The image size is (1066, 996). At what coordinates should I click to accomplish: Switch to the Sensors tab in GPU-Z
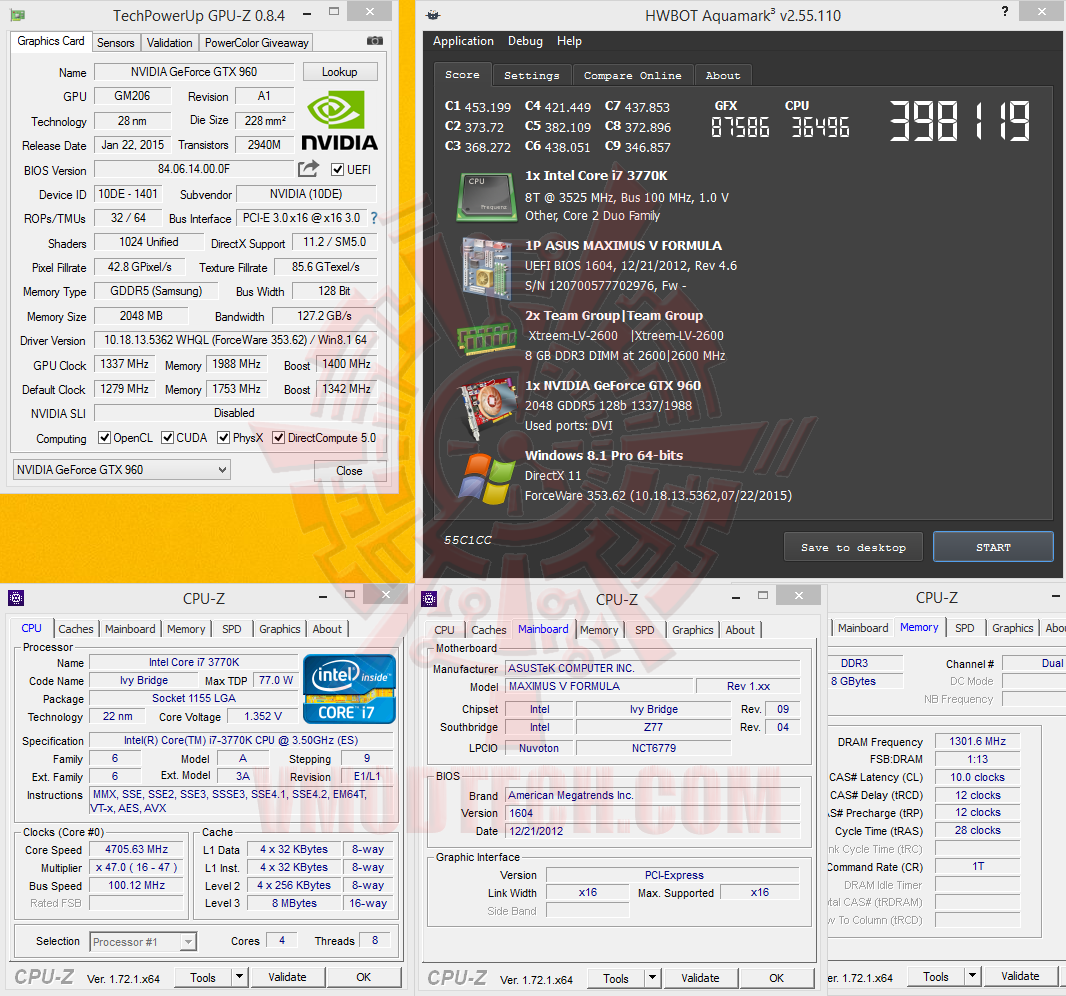point(116,43)
